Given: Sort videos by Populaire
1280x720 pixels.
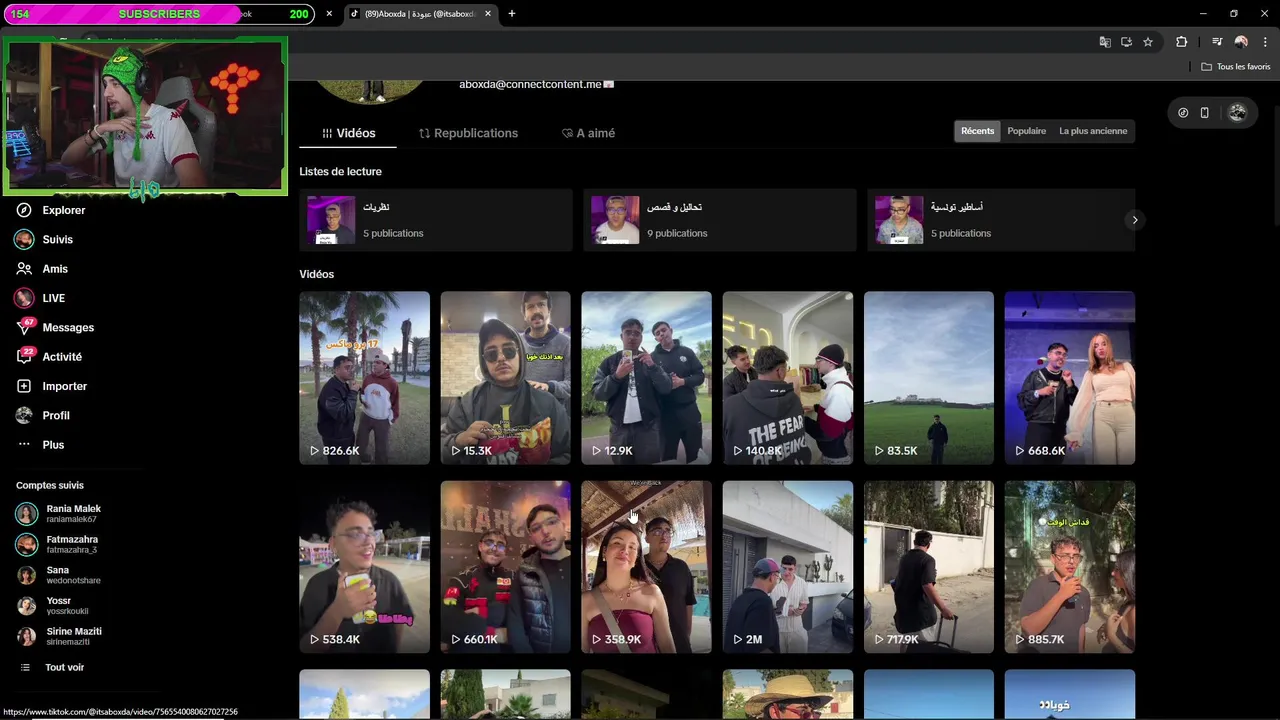Looking at the screenshot, I should click(x=1026, y=131).
